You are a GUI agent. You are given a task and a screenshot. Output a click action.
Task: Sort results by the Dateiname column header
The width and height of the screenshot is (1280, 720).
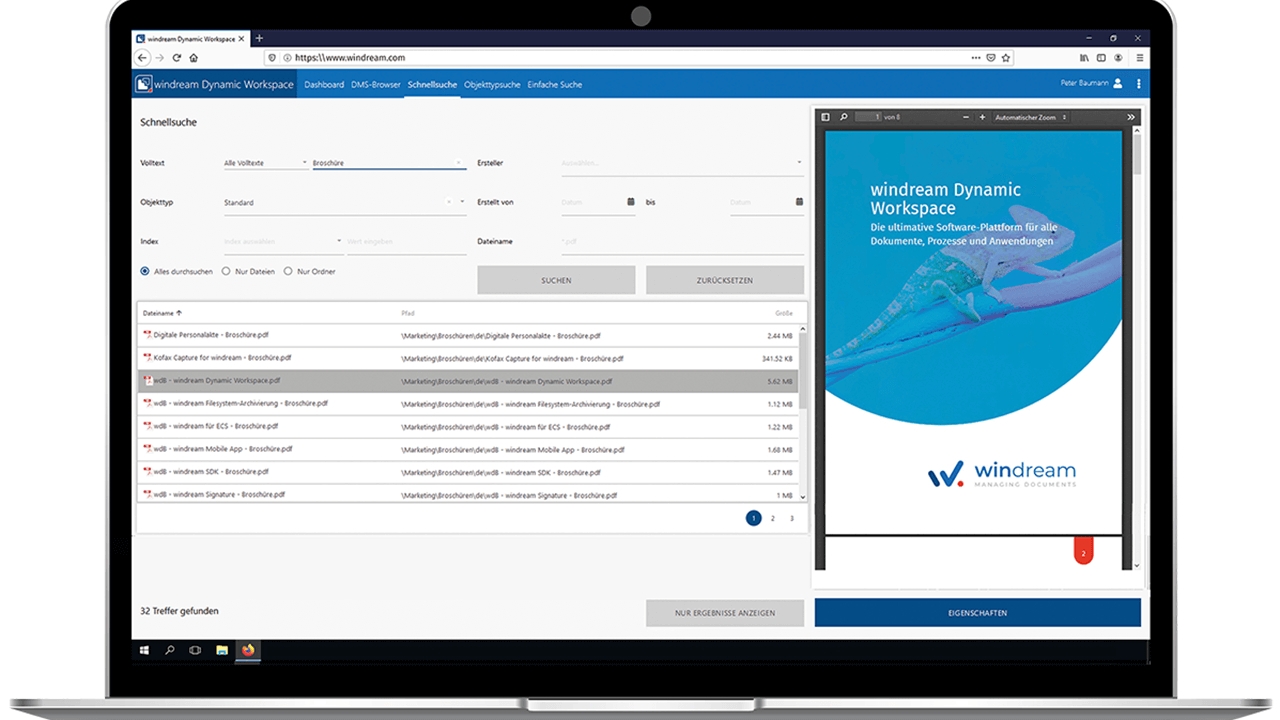162,313
